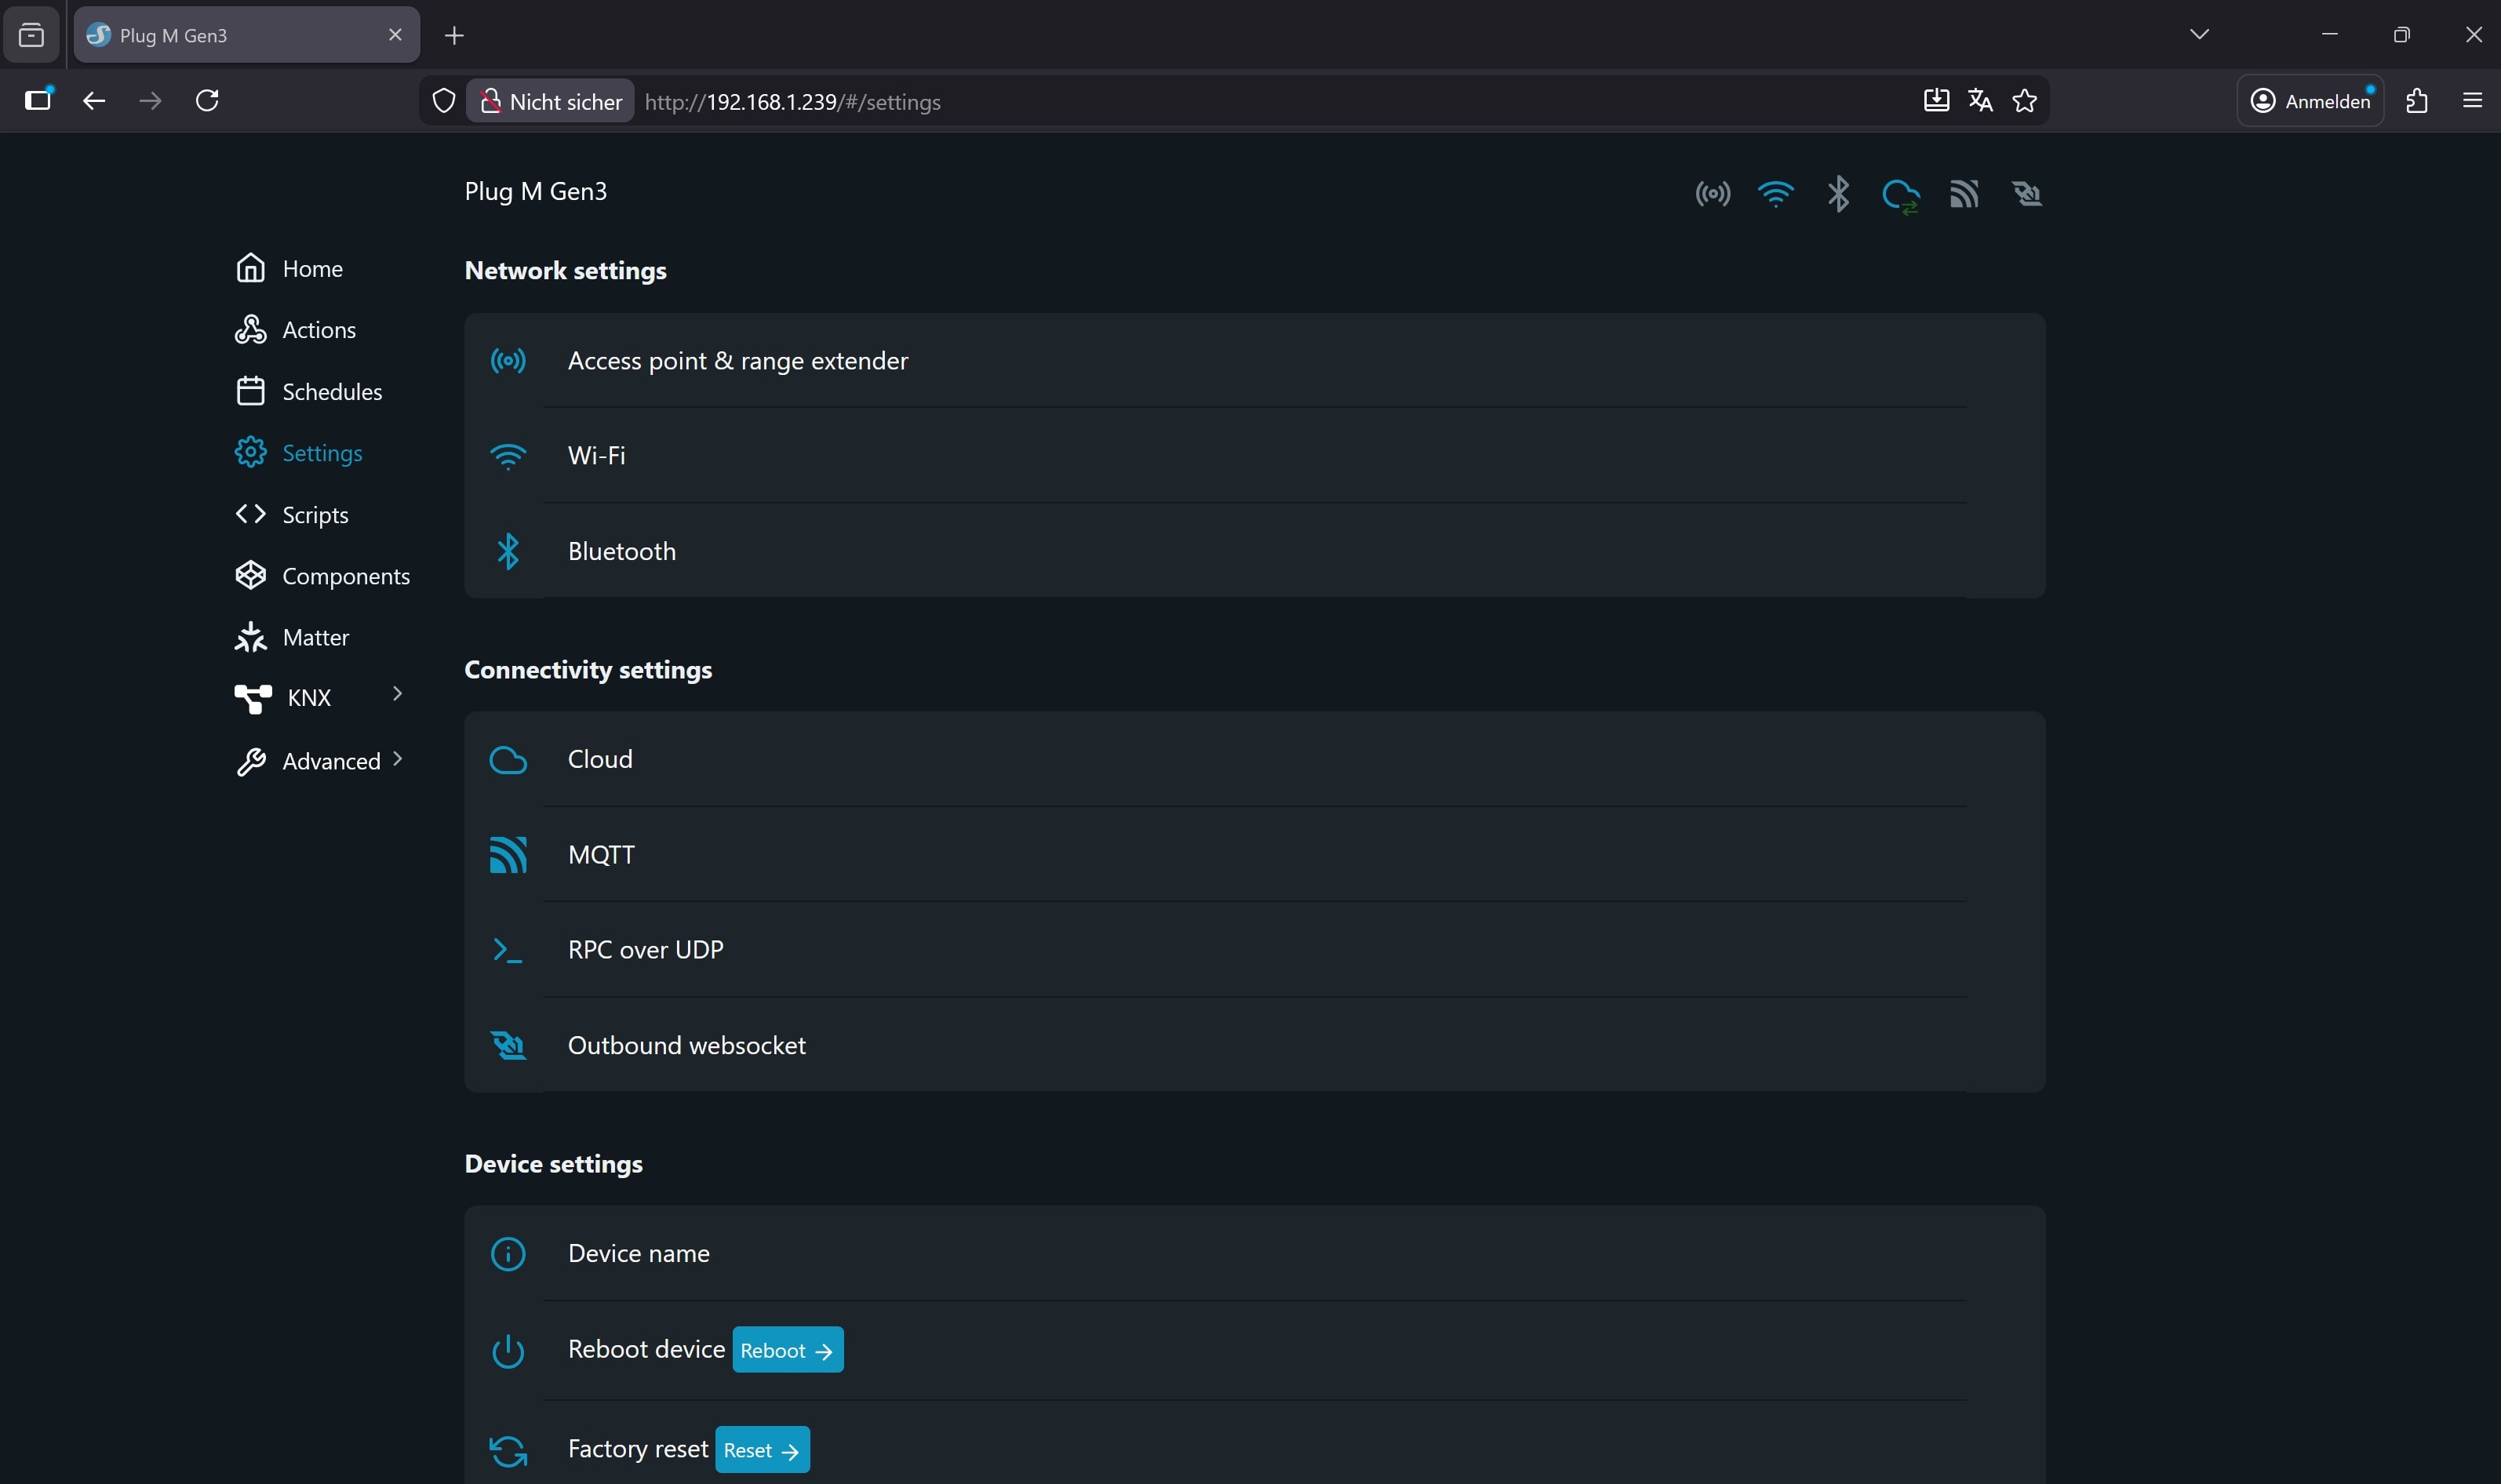The height and width of the screenshot is (1484, 2501).
Task: Expand the KNX sidebar submenu
Action: point(397,694)
